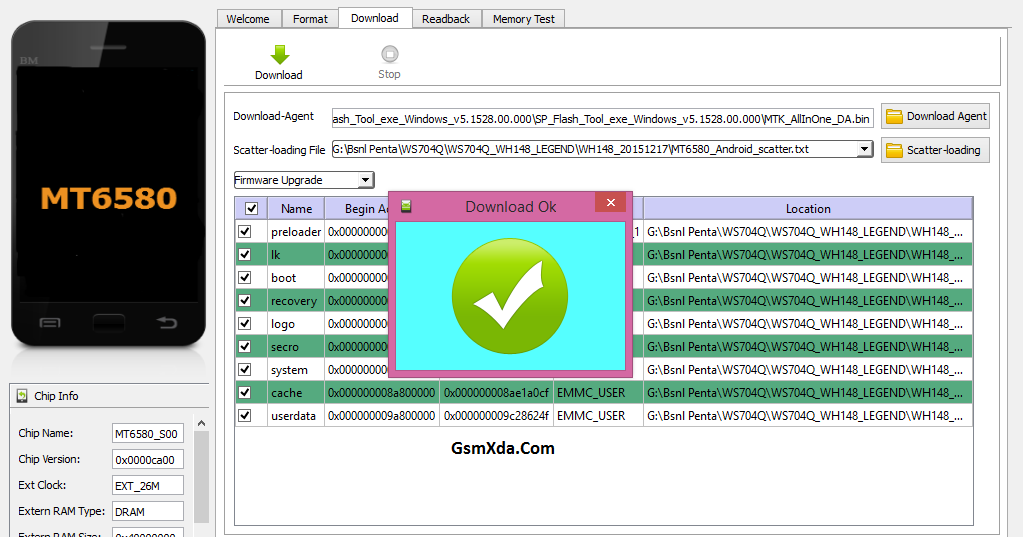Screen dimensions: 1023x537
Task: Click cache end address 0x000000008ae1a0cf
Action: (x=496, y=393)
